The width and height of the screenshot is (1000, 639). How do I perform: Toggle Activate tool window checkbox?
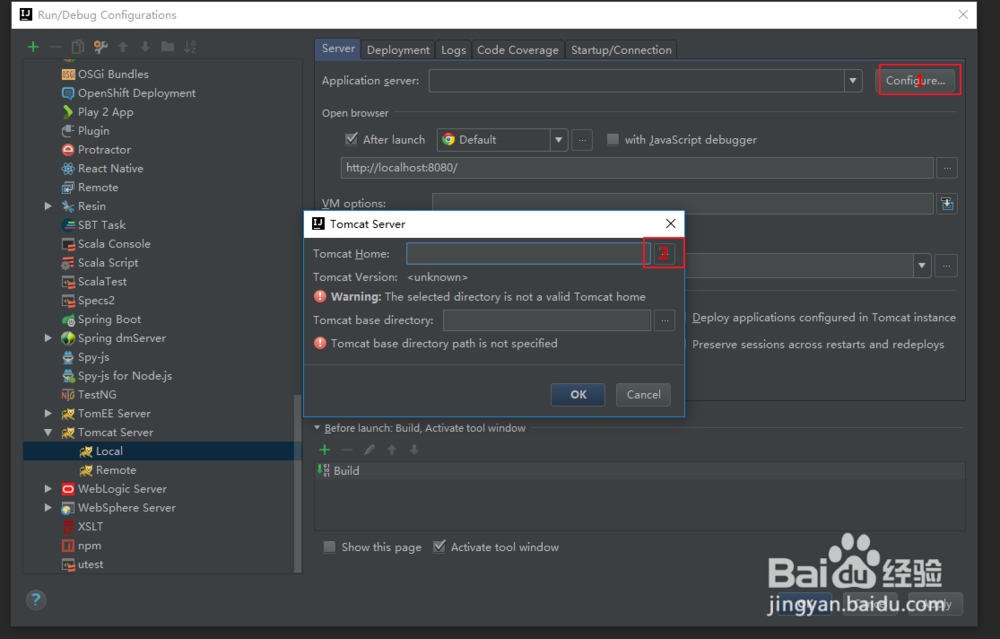tap(439, 547)
